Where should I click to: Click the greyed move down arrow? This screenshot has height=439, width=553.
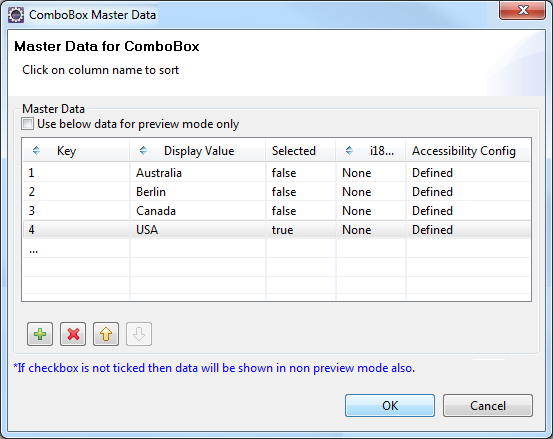[139, 334]
